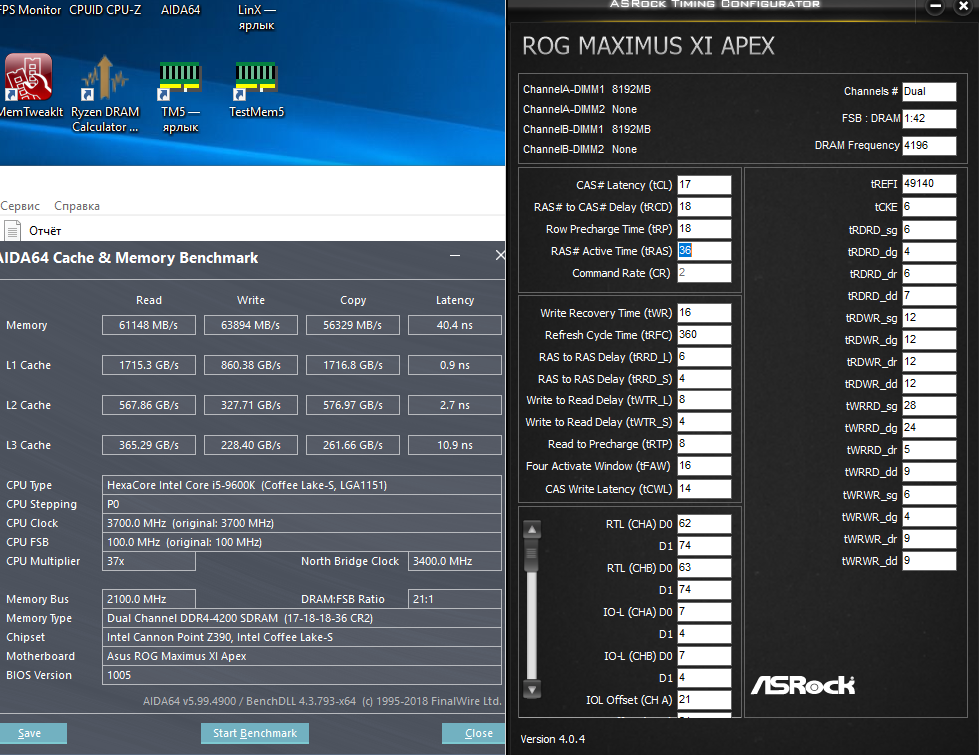
Task: Click the Memory Latency result 40.4 ns
Action: point(455,325)
